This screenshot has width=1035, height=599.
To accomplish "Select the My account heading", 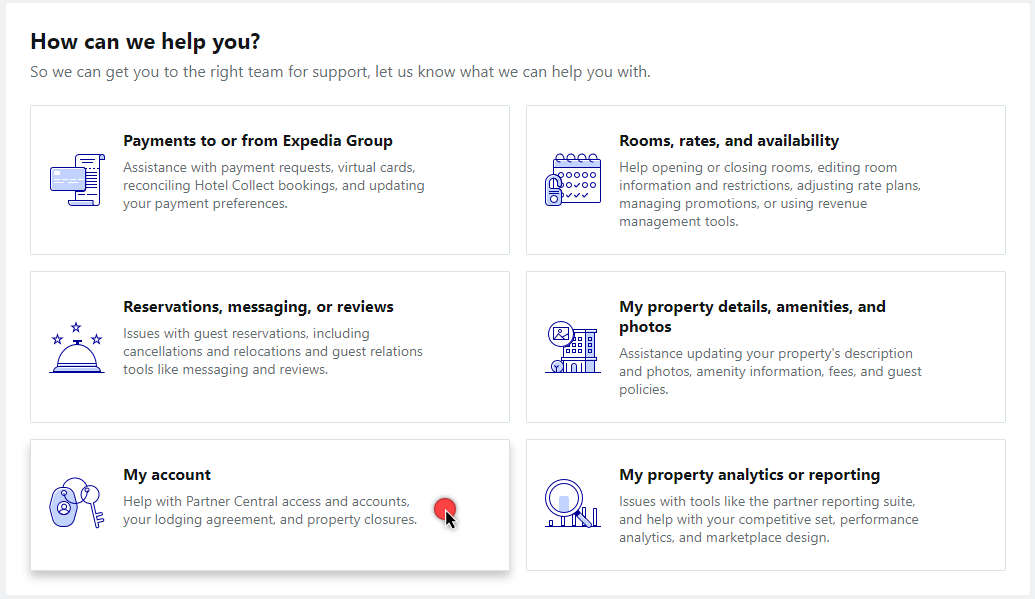I will click(167, 474).
